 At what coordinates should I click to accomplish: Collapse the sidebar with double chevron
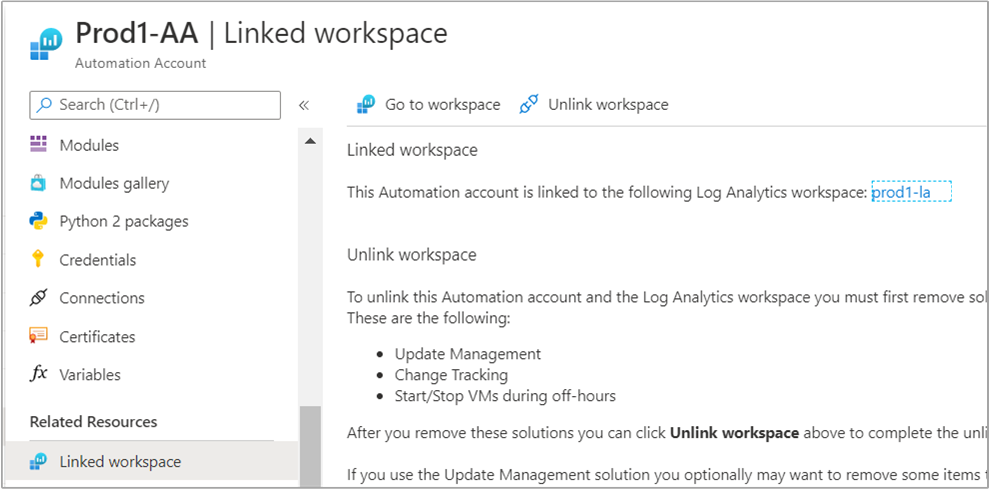click(x=303, y=105)
